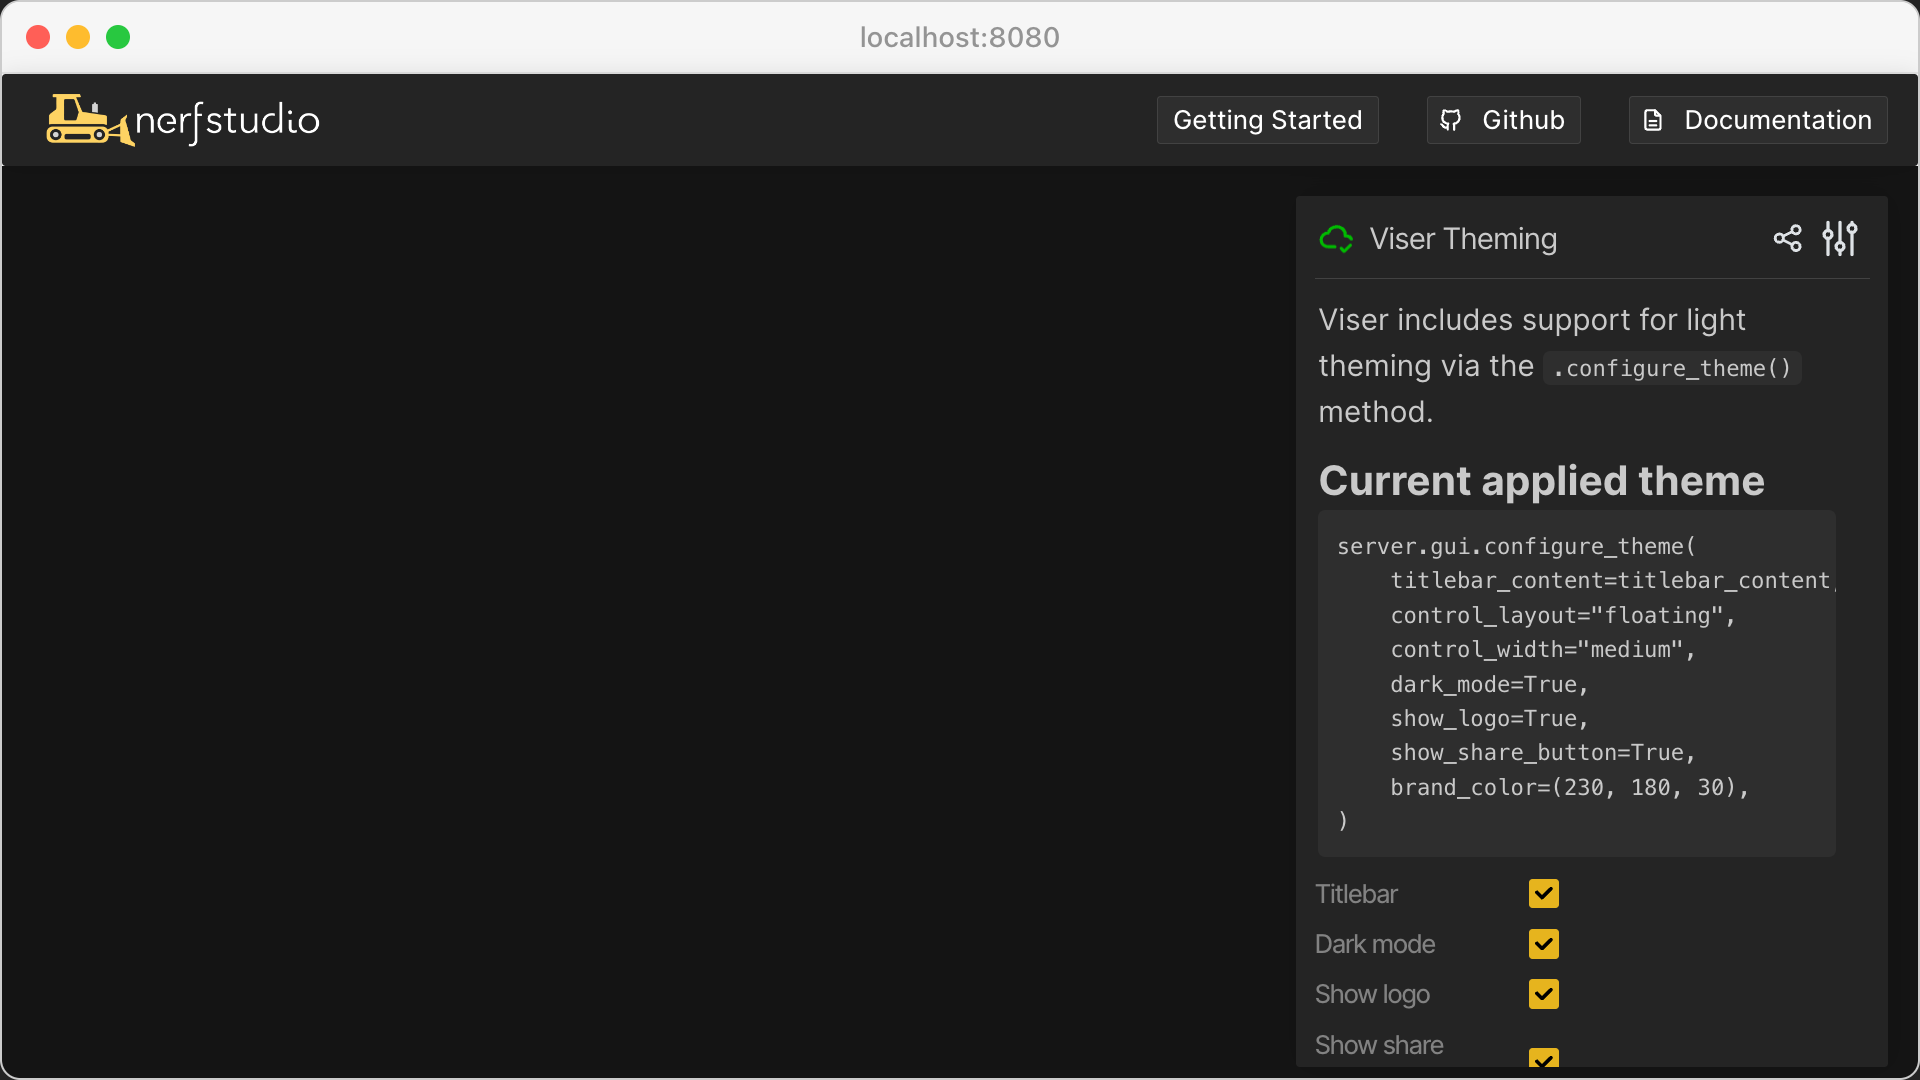Click the show_share_button=True code line
Screen dimensions: 1920x1080
click(1543, 753)
